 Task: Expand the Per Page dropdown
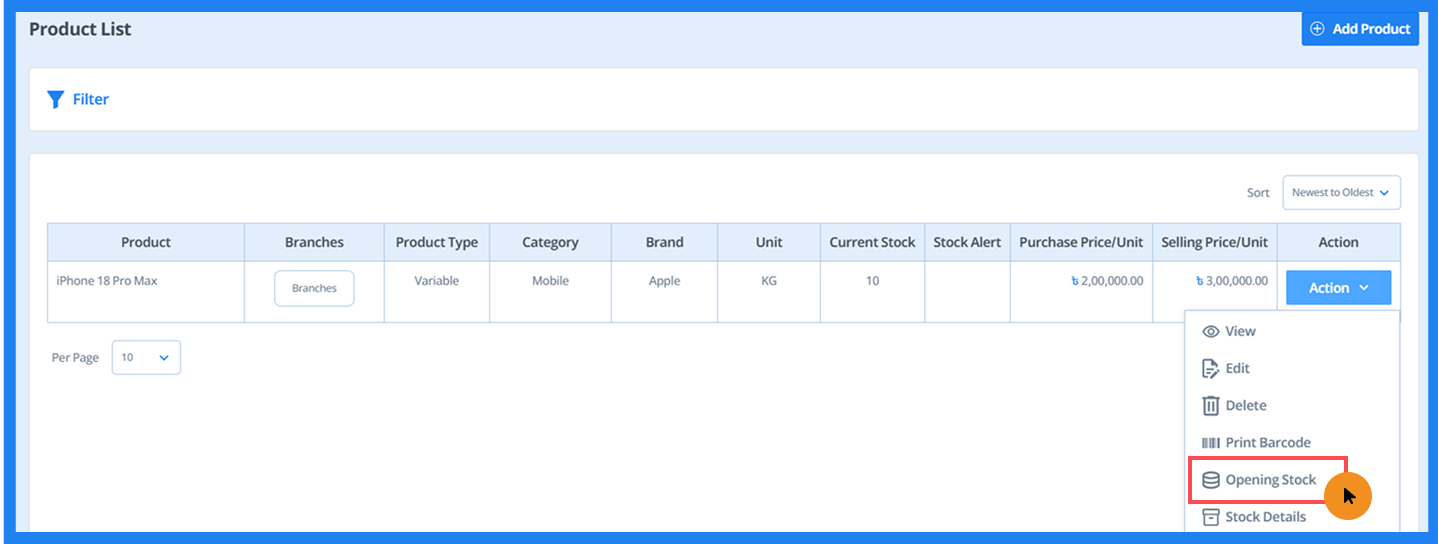pyautogui.click(x=146, y=357)
